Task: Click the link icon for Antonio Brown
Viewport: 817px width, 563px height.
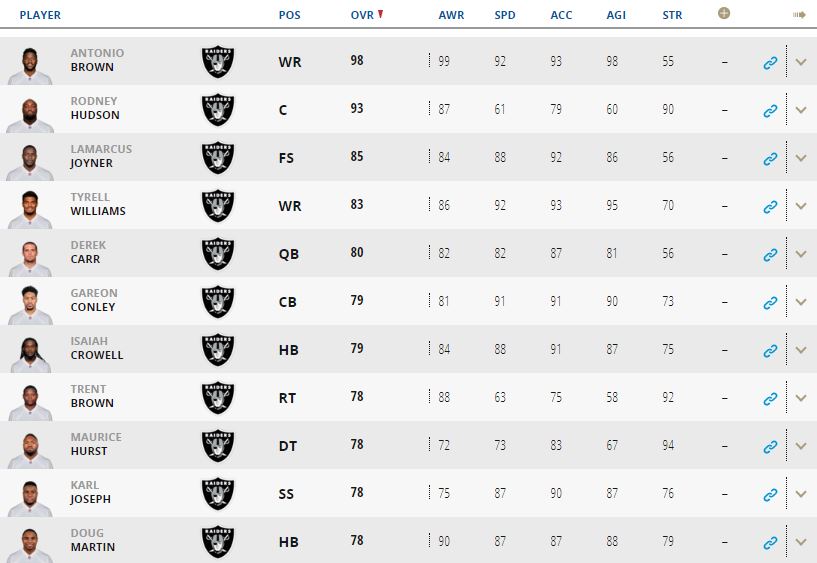Action: point(770,62)
